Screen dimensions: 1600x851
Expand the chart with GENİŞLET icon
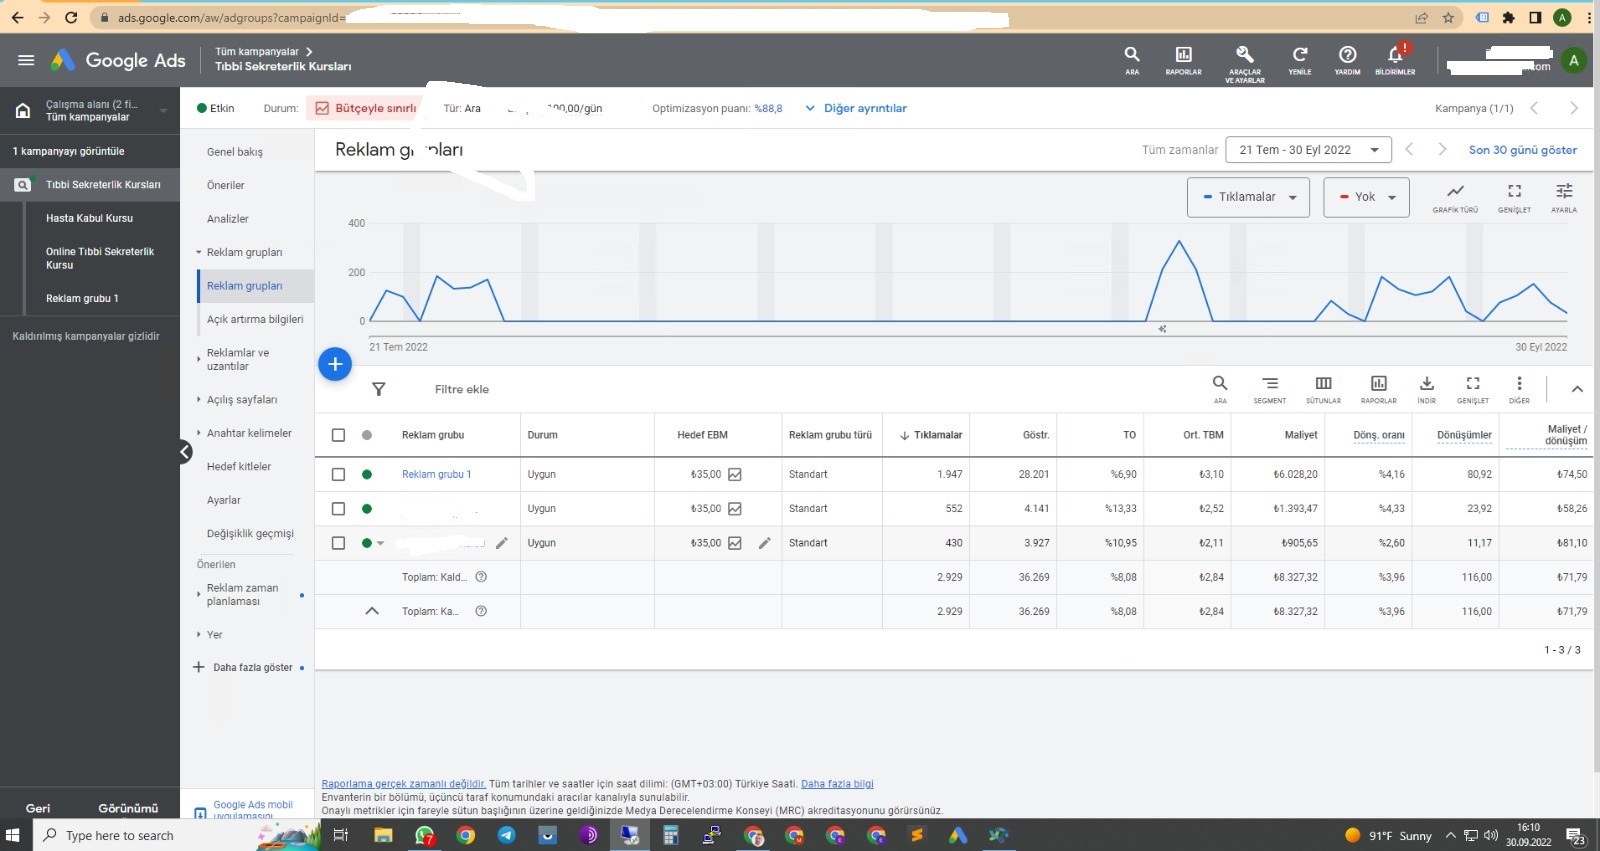tap(1514, 197)
